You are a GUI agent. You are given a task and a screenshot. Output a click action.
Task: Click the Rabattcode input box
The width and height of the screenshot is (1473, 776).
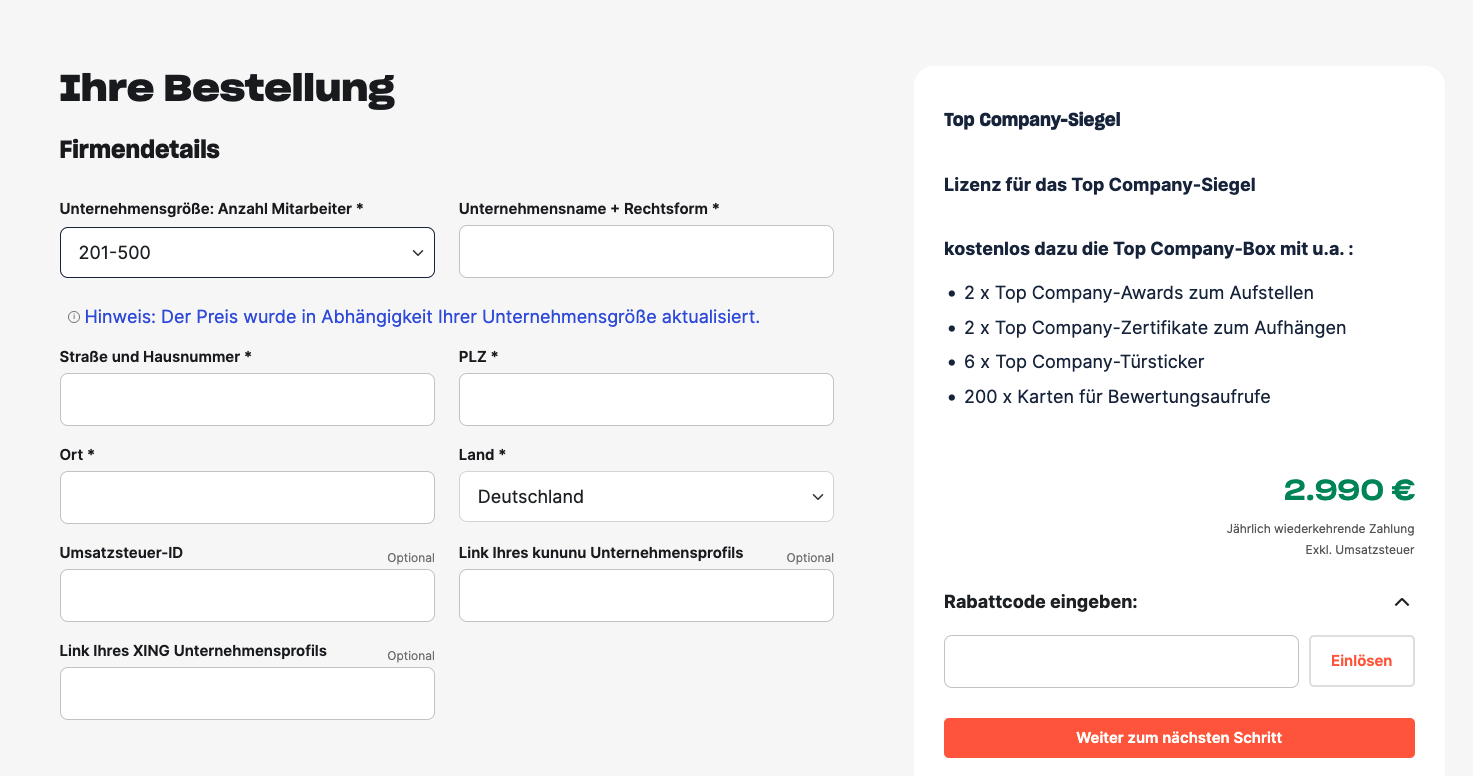point(1120,661)
